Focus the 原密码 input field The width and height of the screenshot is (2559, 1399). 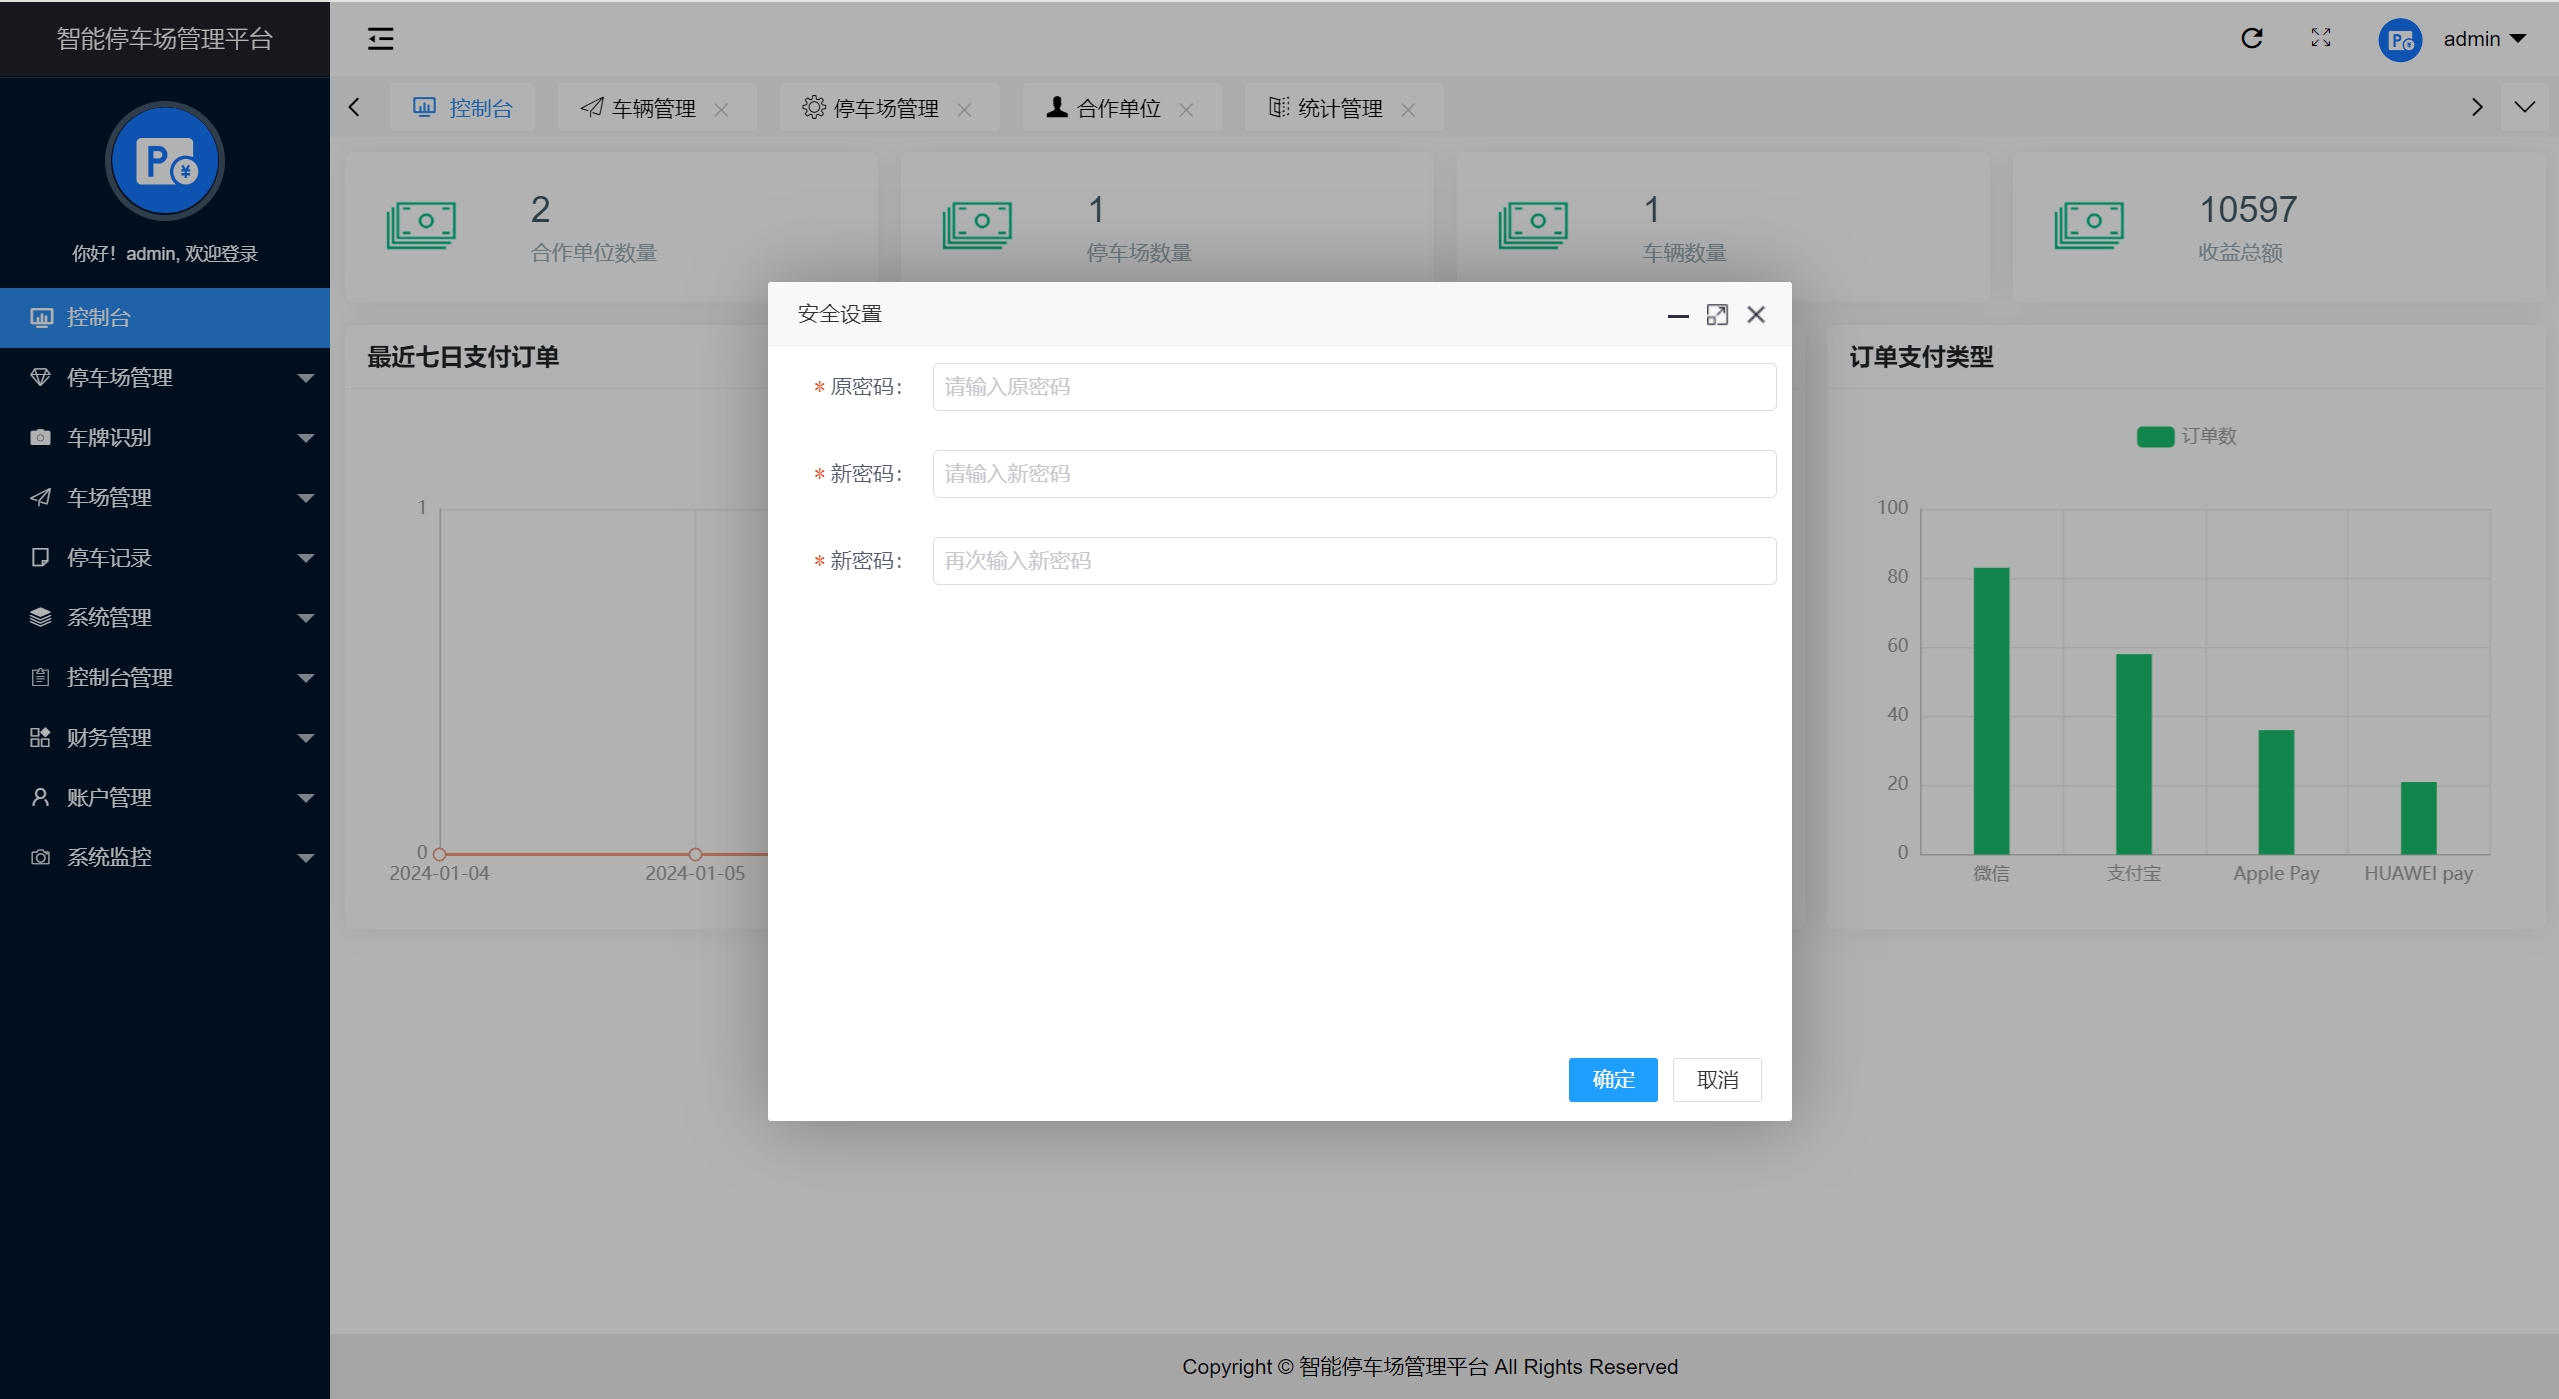point(1353,387)
